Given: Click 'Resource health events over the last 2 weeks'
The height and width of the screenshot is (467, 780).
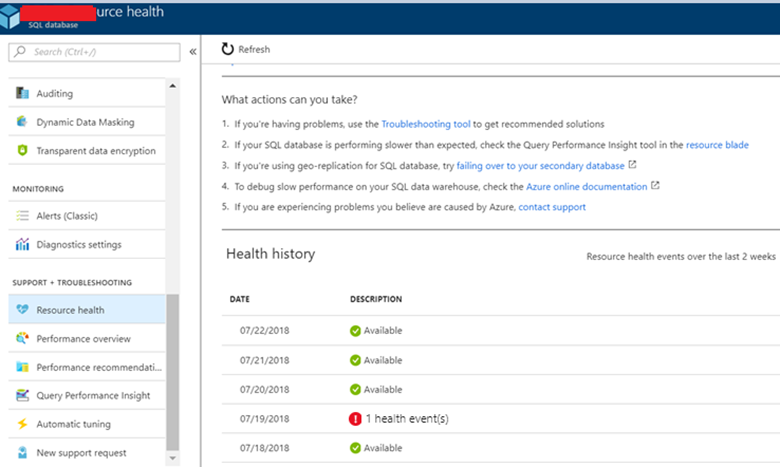Looking at the screenshot, I should click(x=681, y=256).
